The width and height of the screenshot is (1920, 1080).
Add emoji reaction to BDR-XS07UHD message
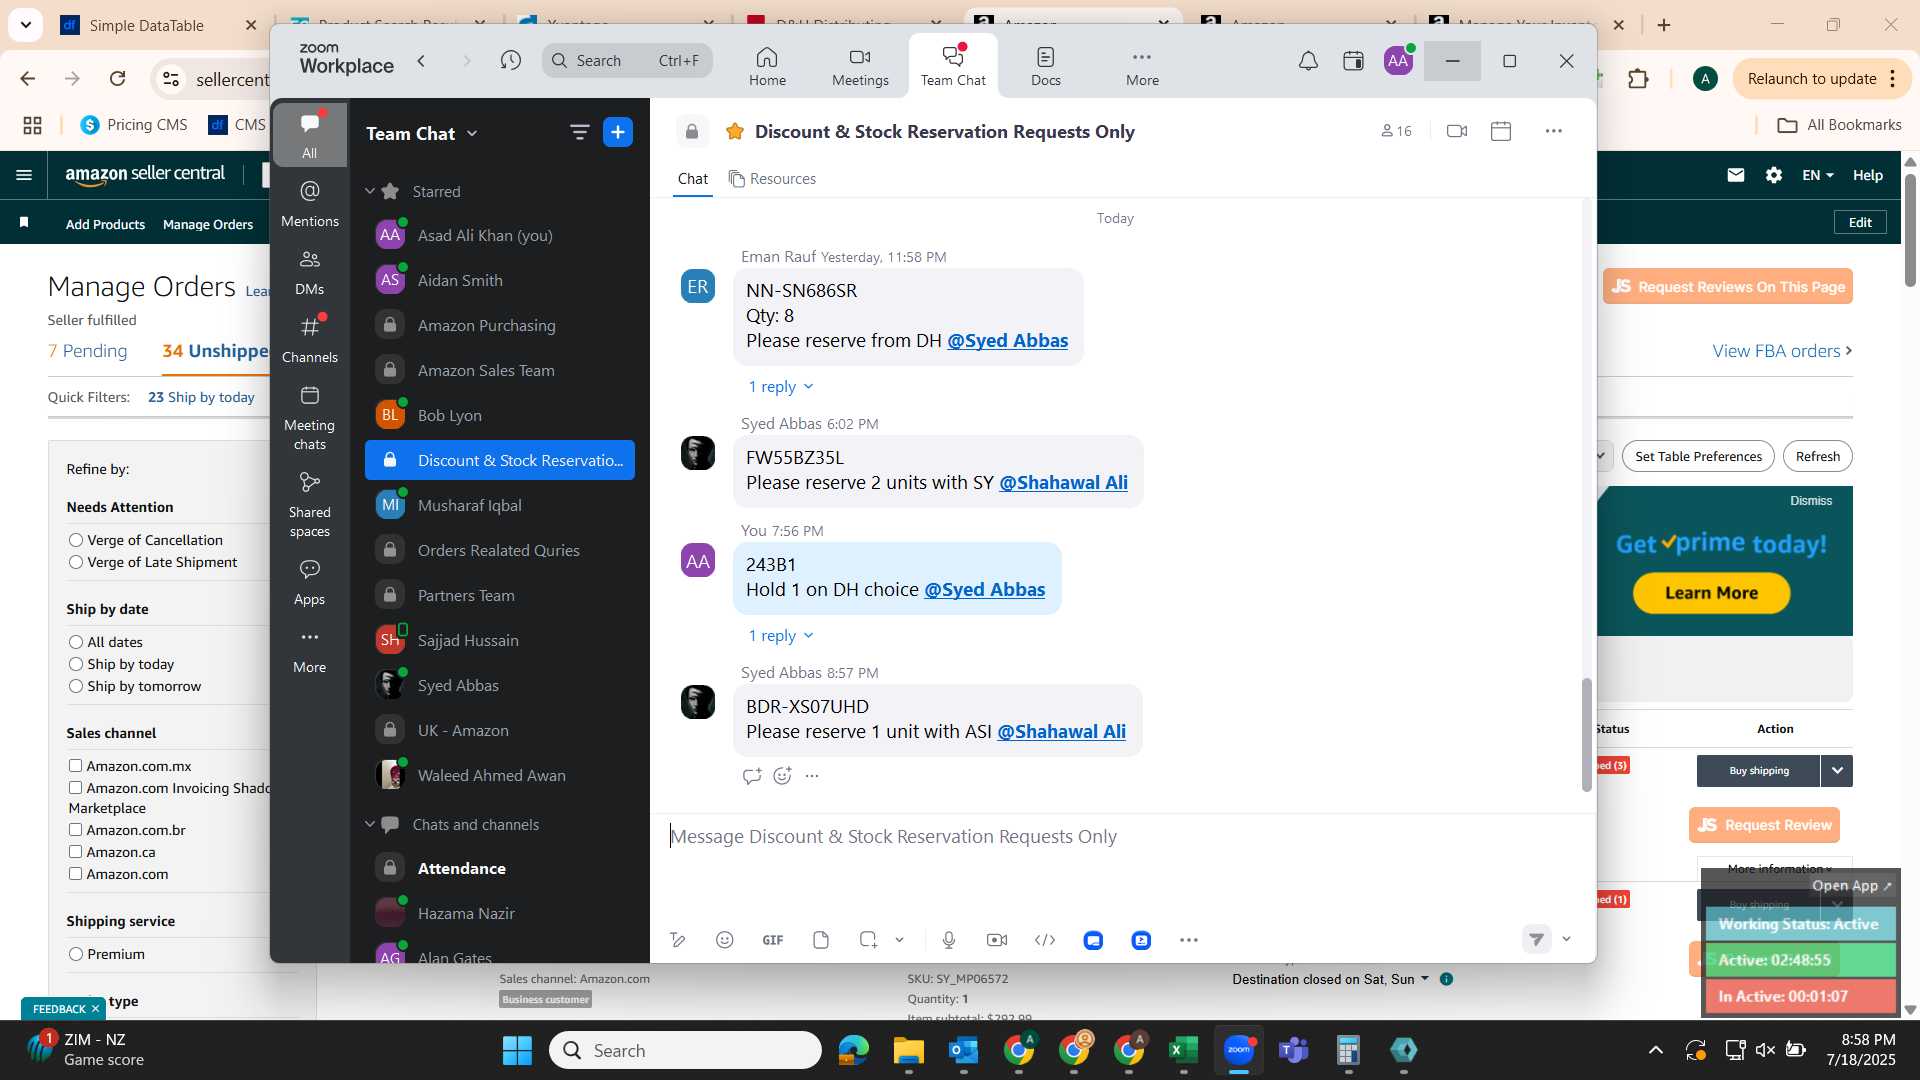point(782,776)
